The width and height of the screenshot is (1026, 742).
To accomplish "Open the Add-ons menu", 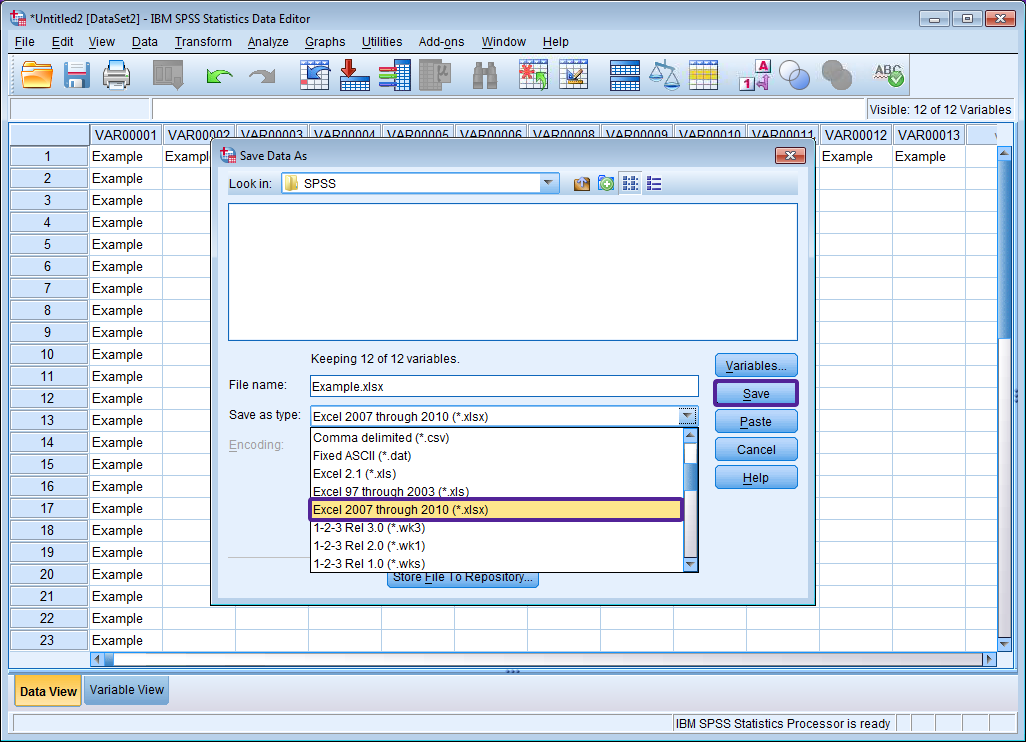I will pyautogui.click(x=442, y=42).
